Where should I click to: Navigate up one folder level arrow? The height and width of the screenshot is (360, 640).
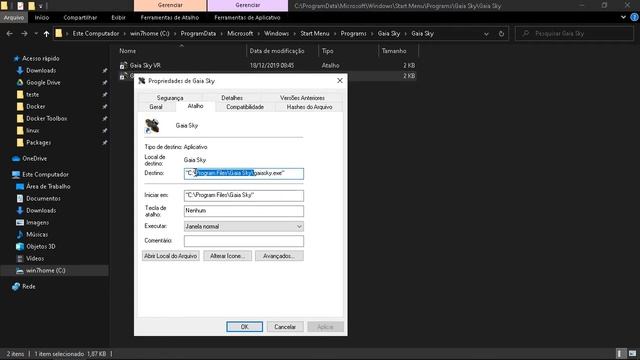click(47, 34)
